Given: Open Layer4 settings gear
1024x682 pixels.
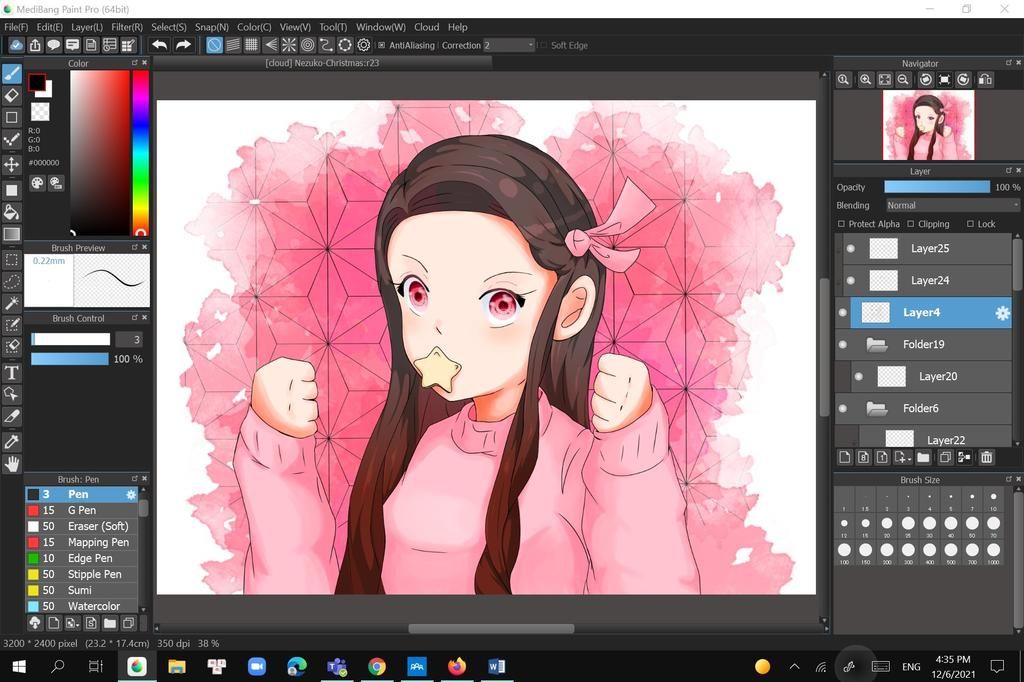Looking at the screenshot, I should (1002, 313).
